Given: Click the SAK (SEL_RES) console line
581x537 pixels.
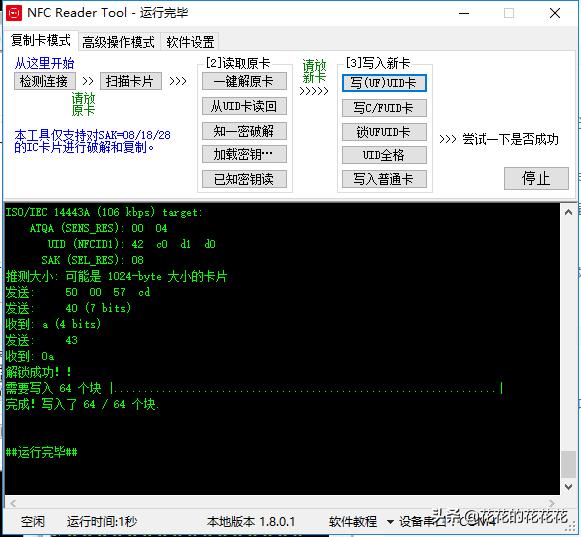Looking at the screenshot, I should [x=92, y=260].
